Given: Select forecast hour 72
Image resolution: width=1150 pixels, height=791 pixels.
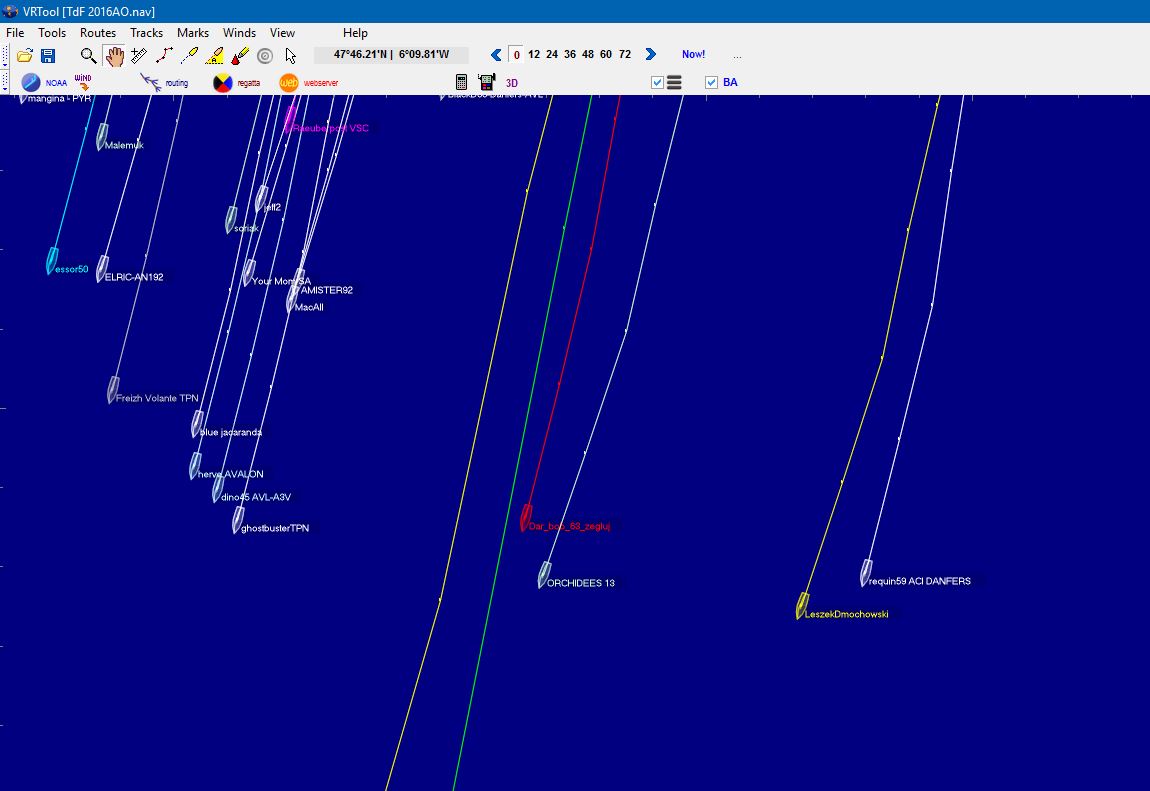Looking at the screenshot, I should (x=625, y=54).
